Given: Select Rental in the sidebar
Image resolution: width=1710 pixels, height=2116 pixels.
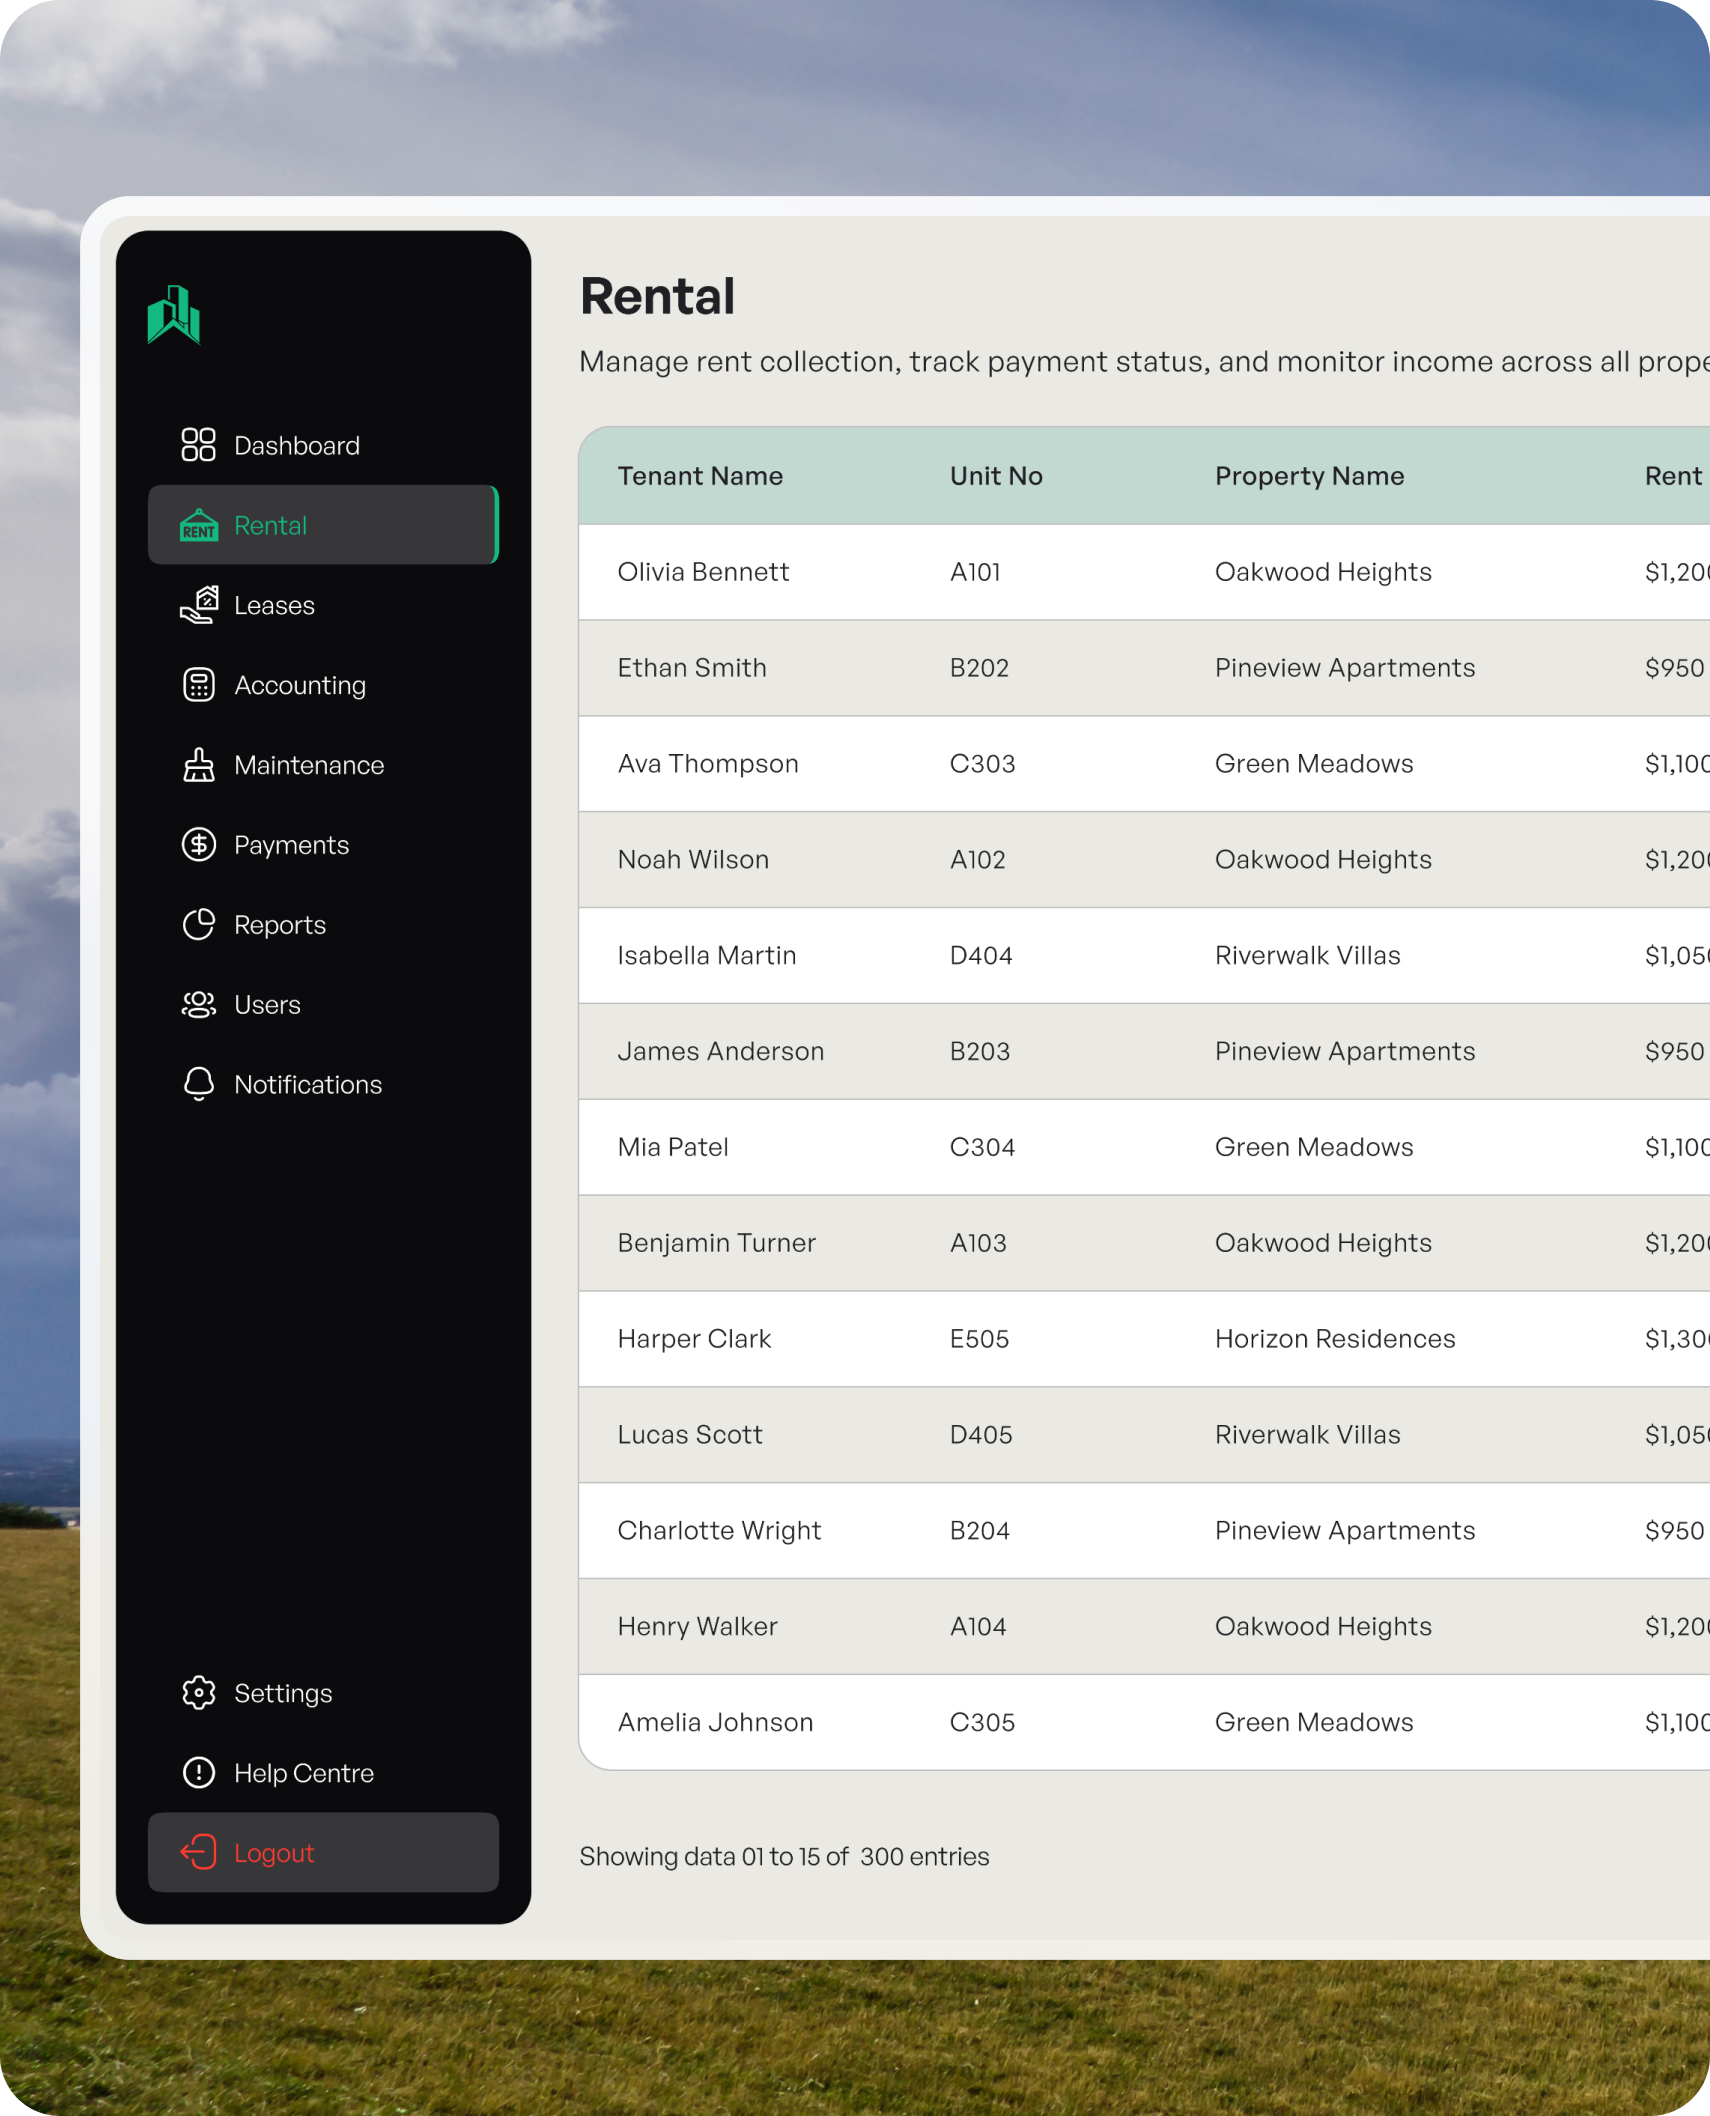Looking at the screenshot, I should [x=323, y=525].
